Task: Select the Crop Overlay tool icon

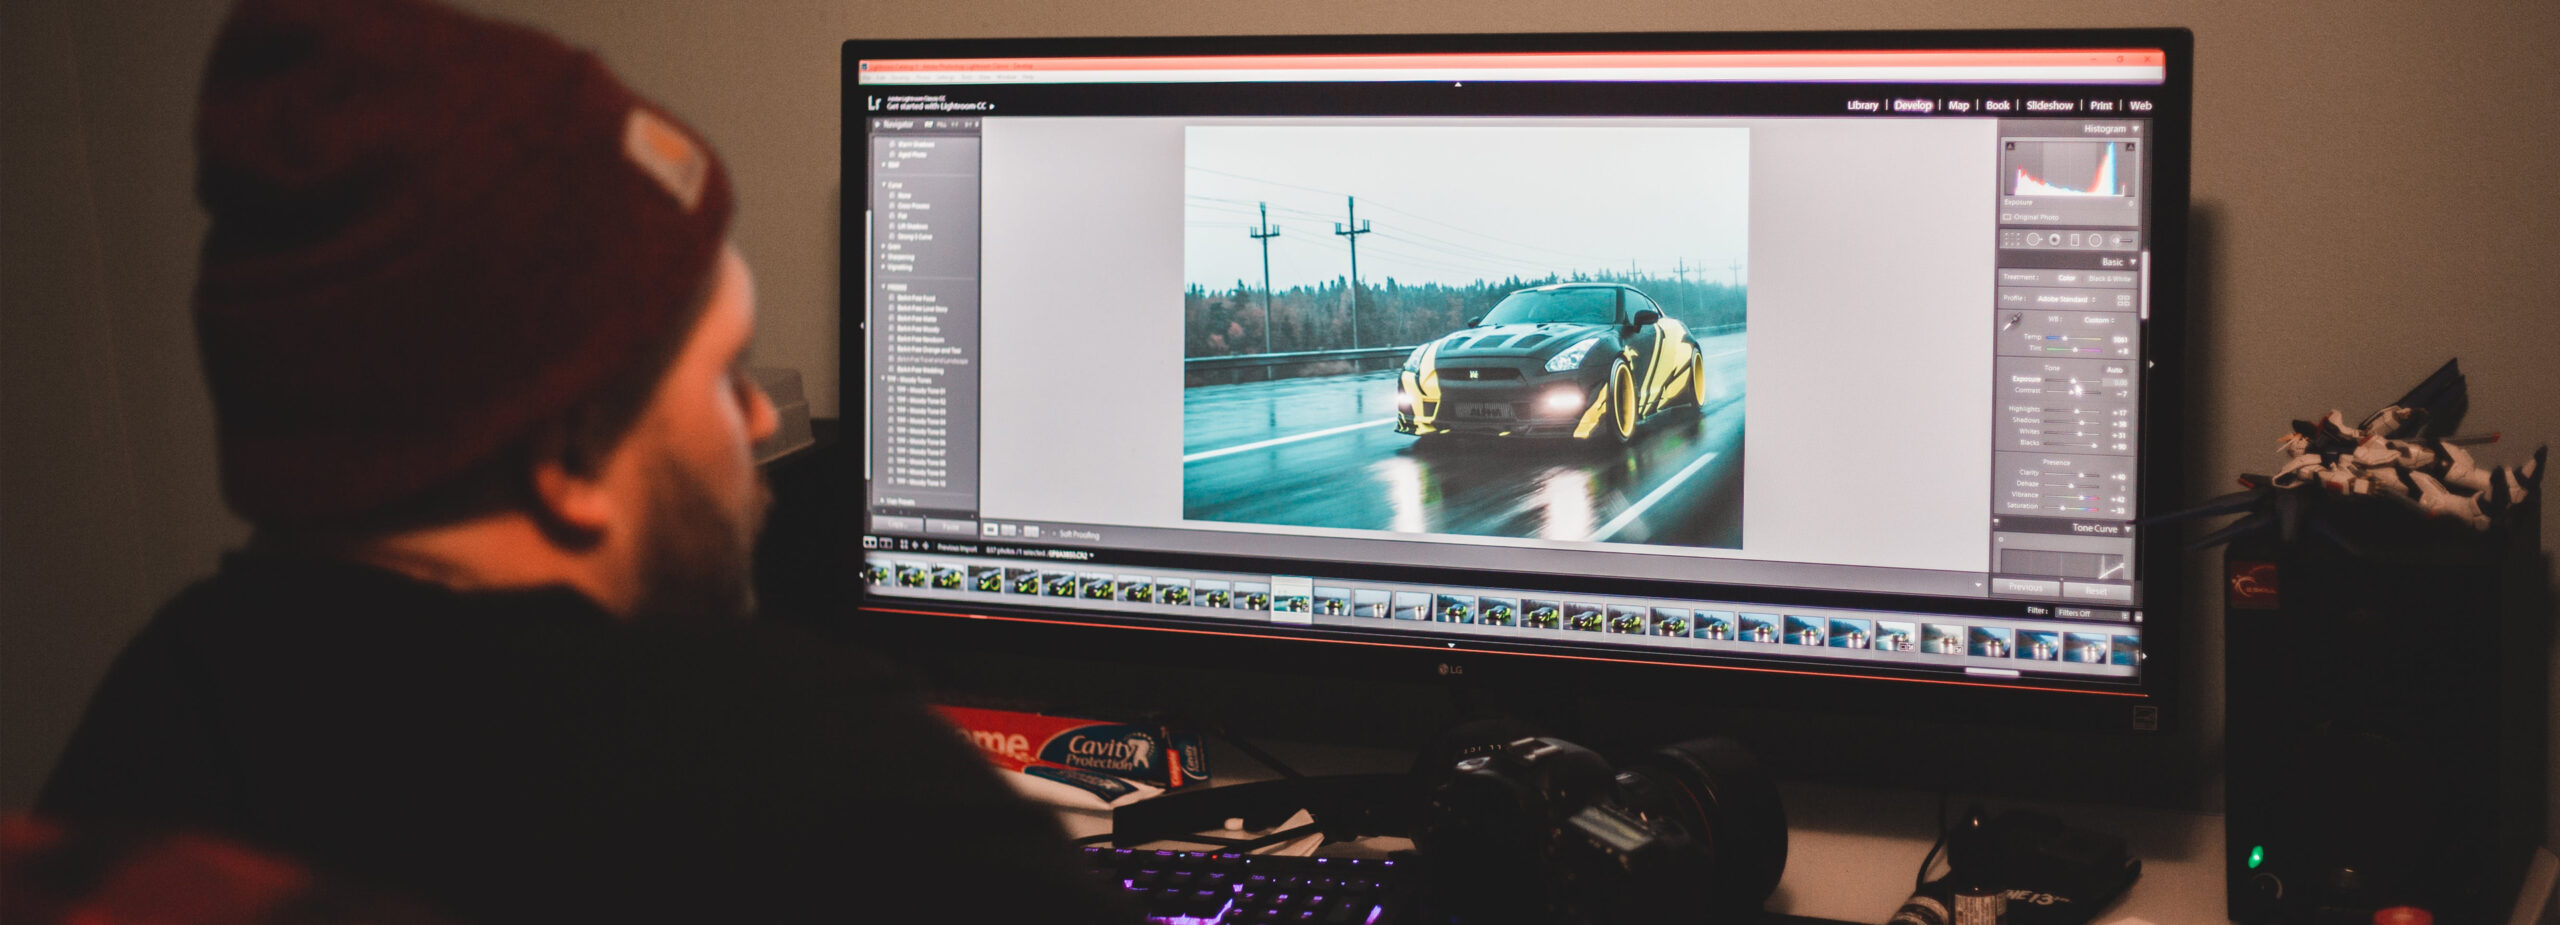Action: click(2012, 239)
